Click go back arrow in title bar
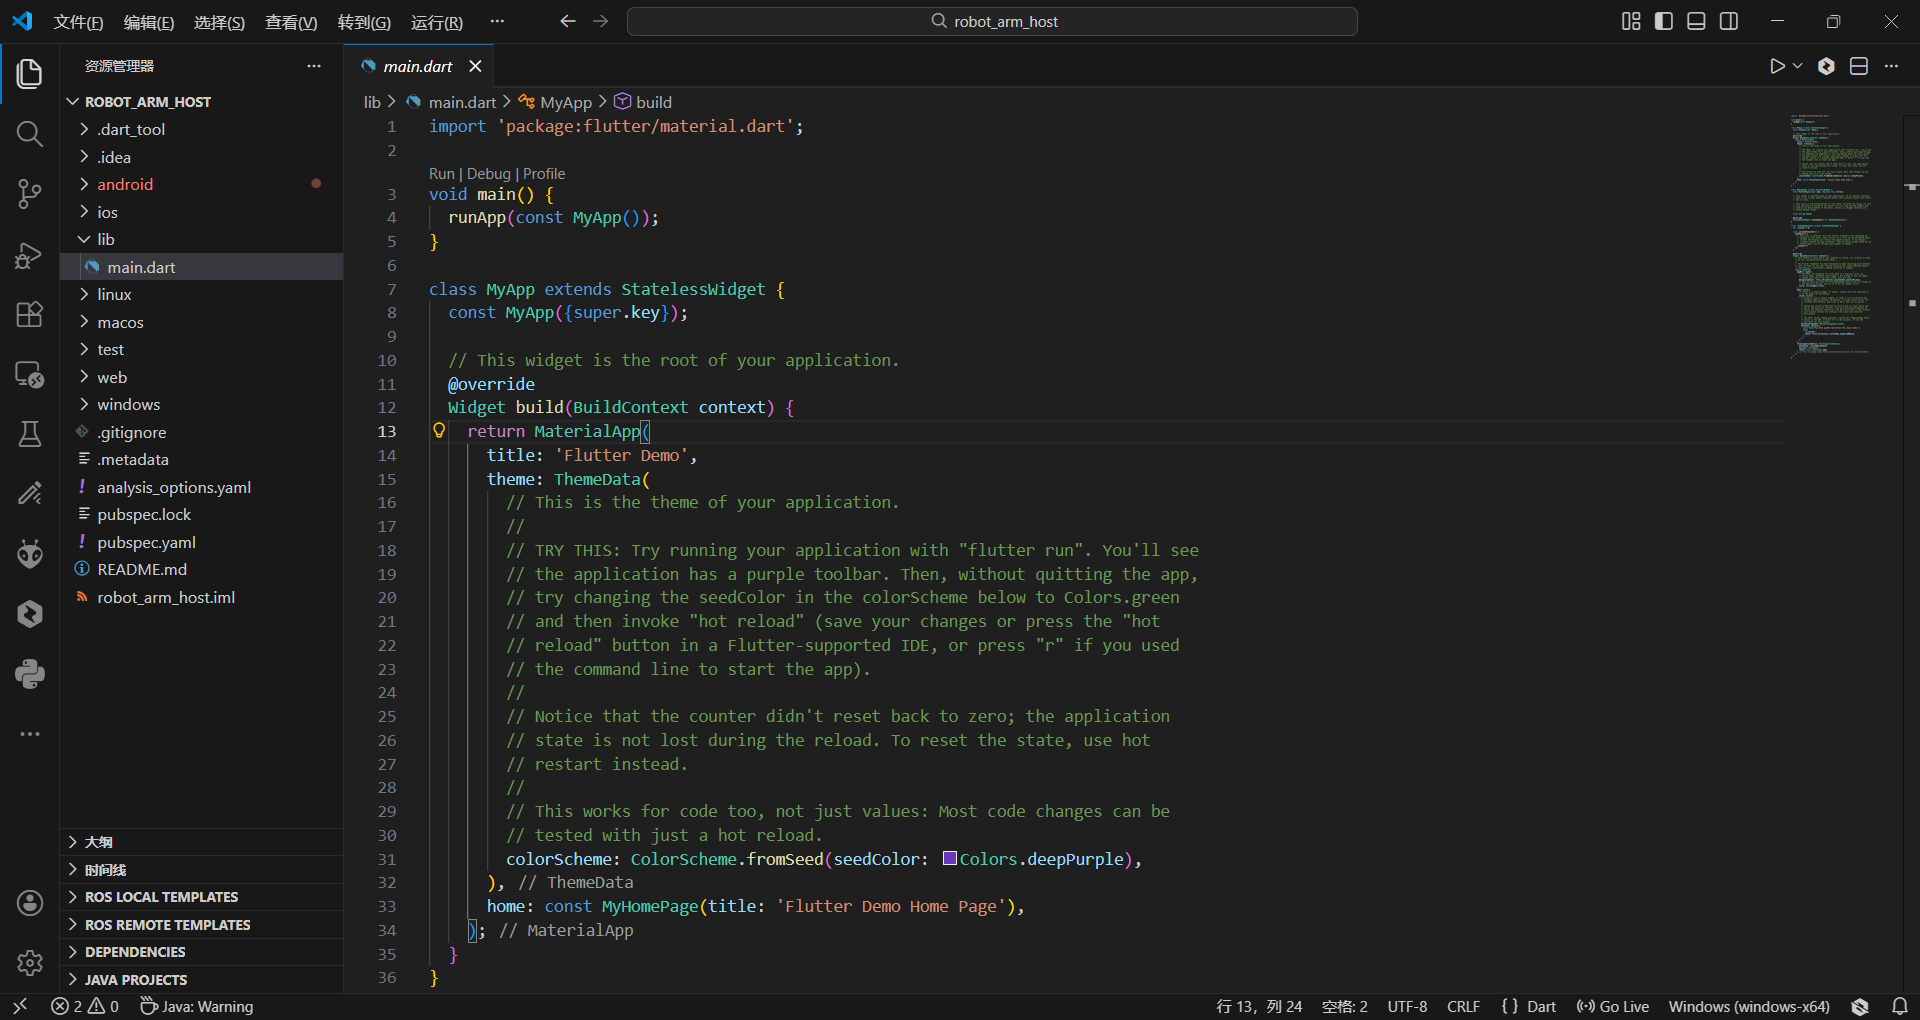Screen dimensions: 1920x1020 568,21
